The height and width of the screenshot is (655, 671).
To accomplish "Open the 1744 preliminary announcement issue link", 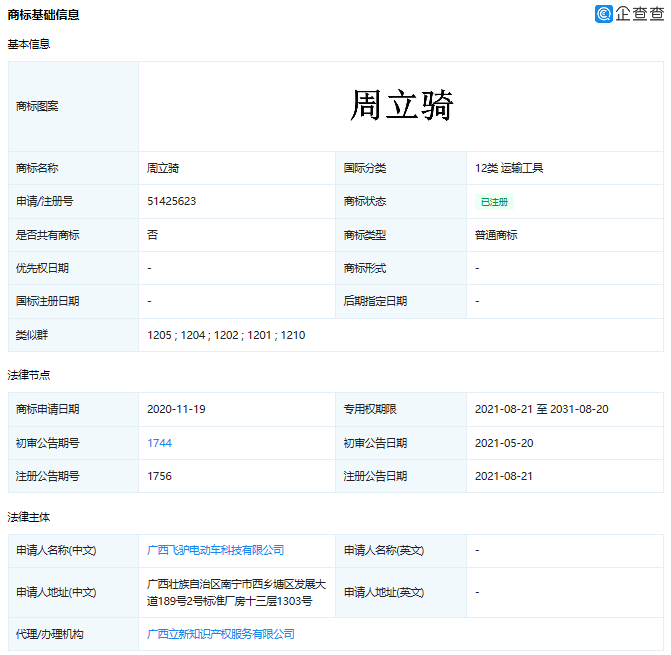I will [x=159, y=443].
